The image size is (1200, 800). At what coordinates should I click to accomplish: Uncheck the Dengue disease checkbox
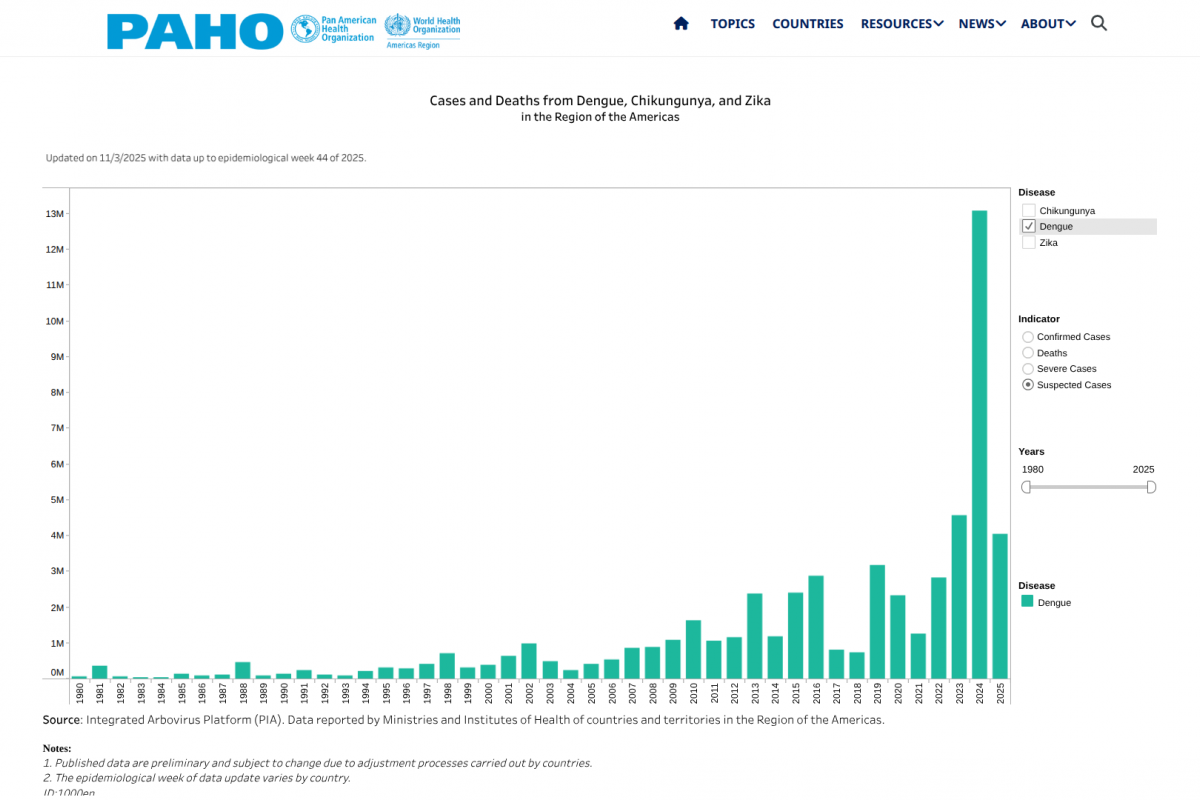pyautogui.click(x=1028, y=227)
